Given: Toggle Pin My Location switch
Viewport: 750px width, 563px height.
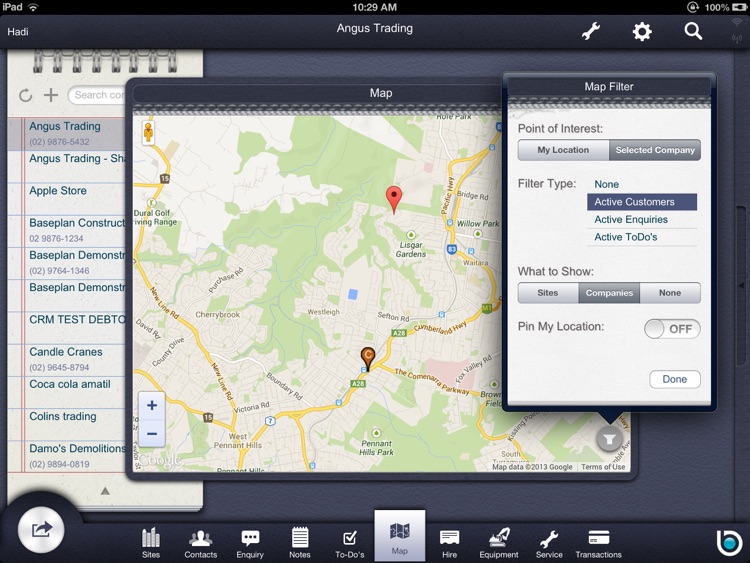Looking at the screenshot, I should (x=672, y=329).
